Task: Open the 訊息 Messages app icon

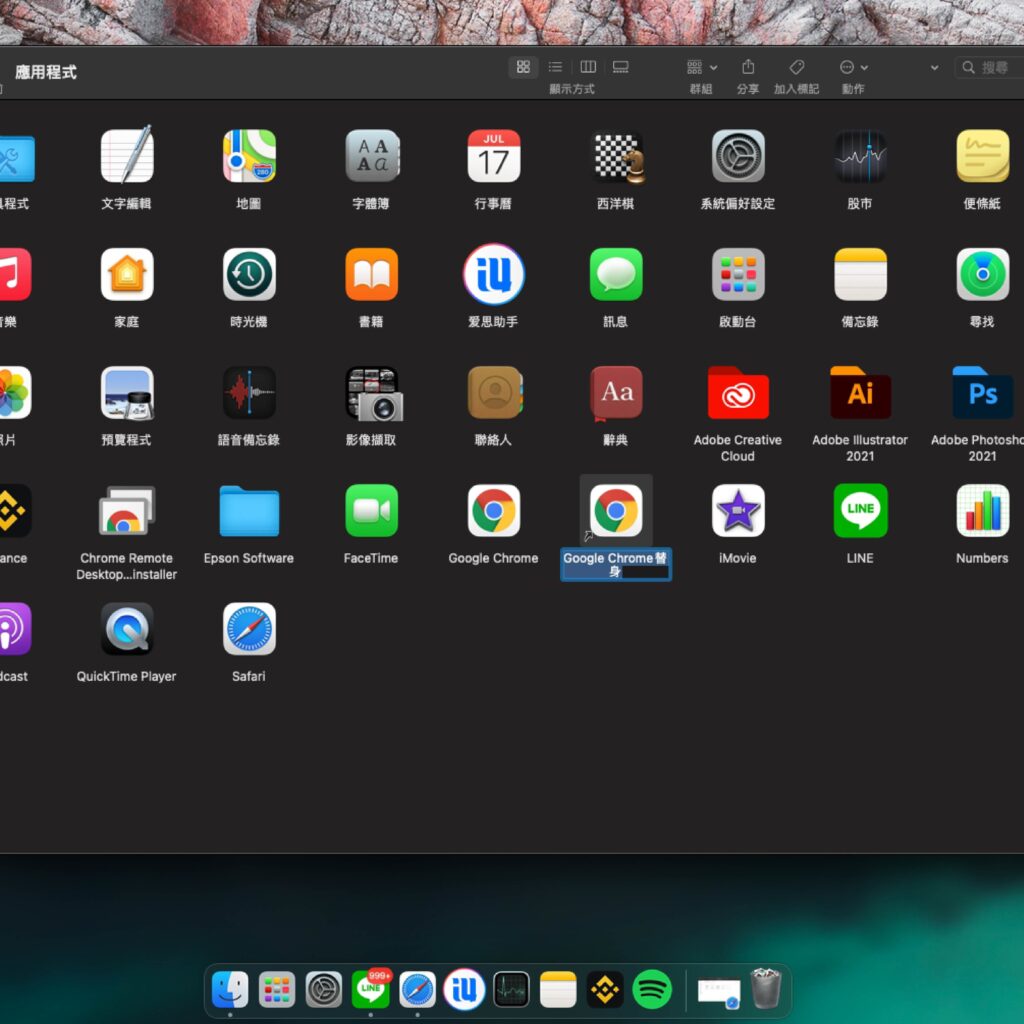Action: tap(616, 274)
